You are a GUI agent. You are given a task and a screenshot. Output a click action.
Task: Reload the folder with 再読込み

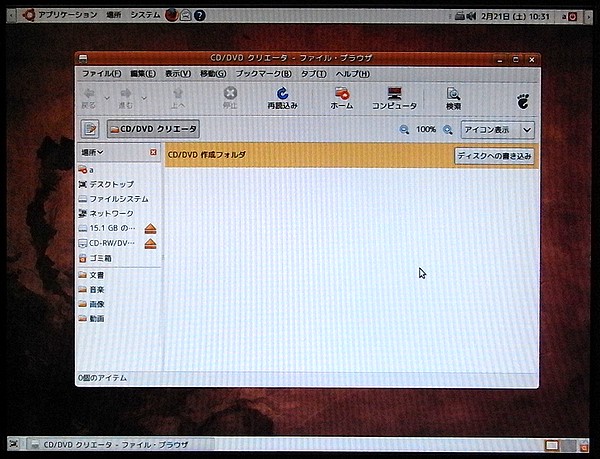[282, 98]
